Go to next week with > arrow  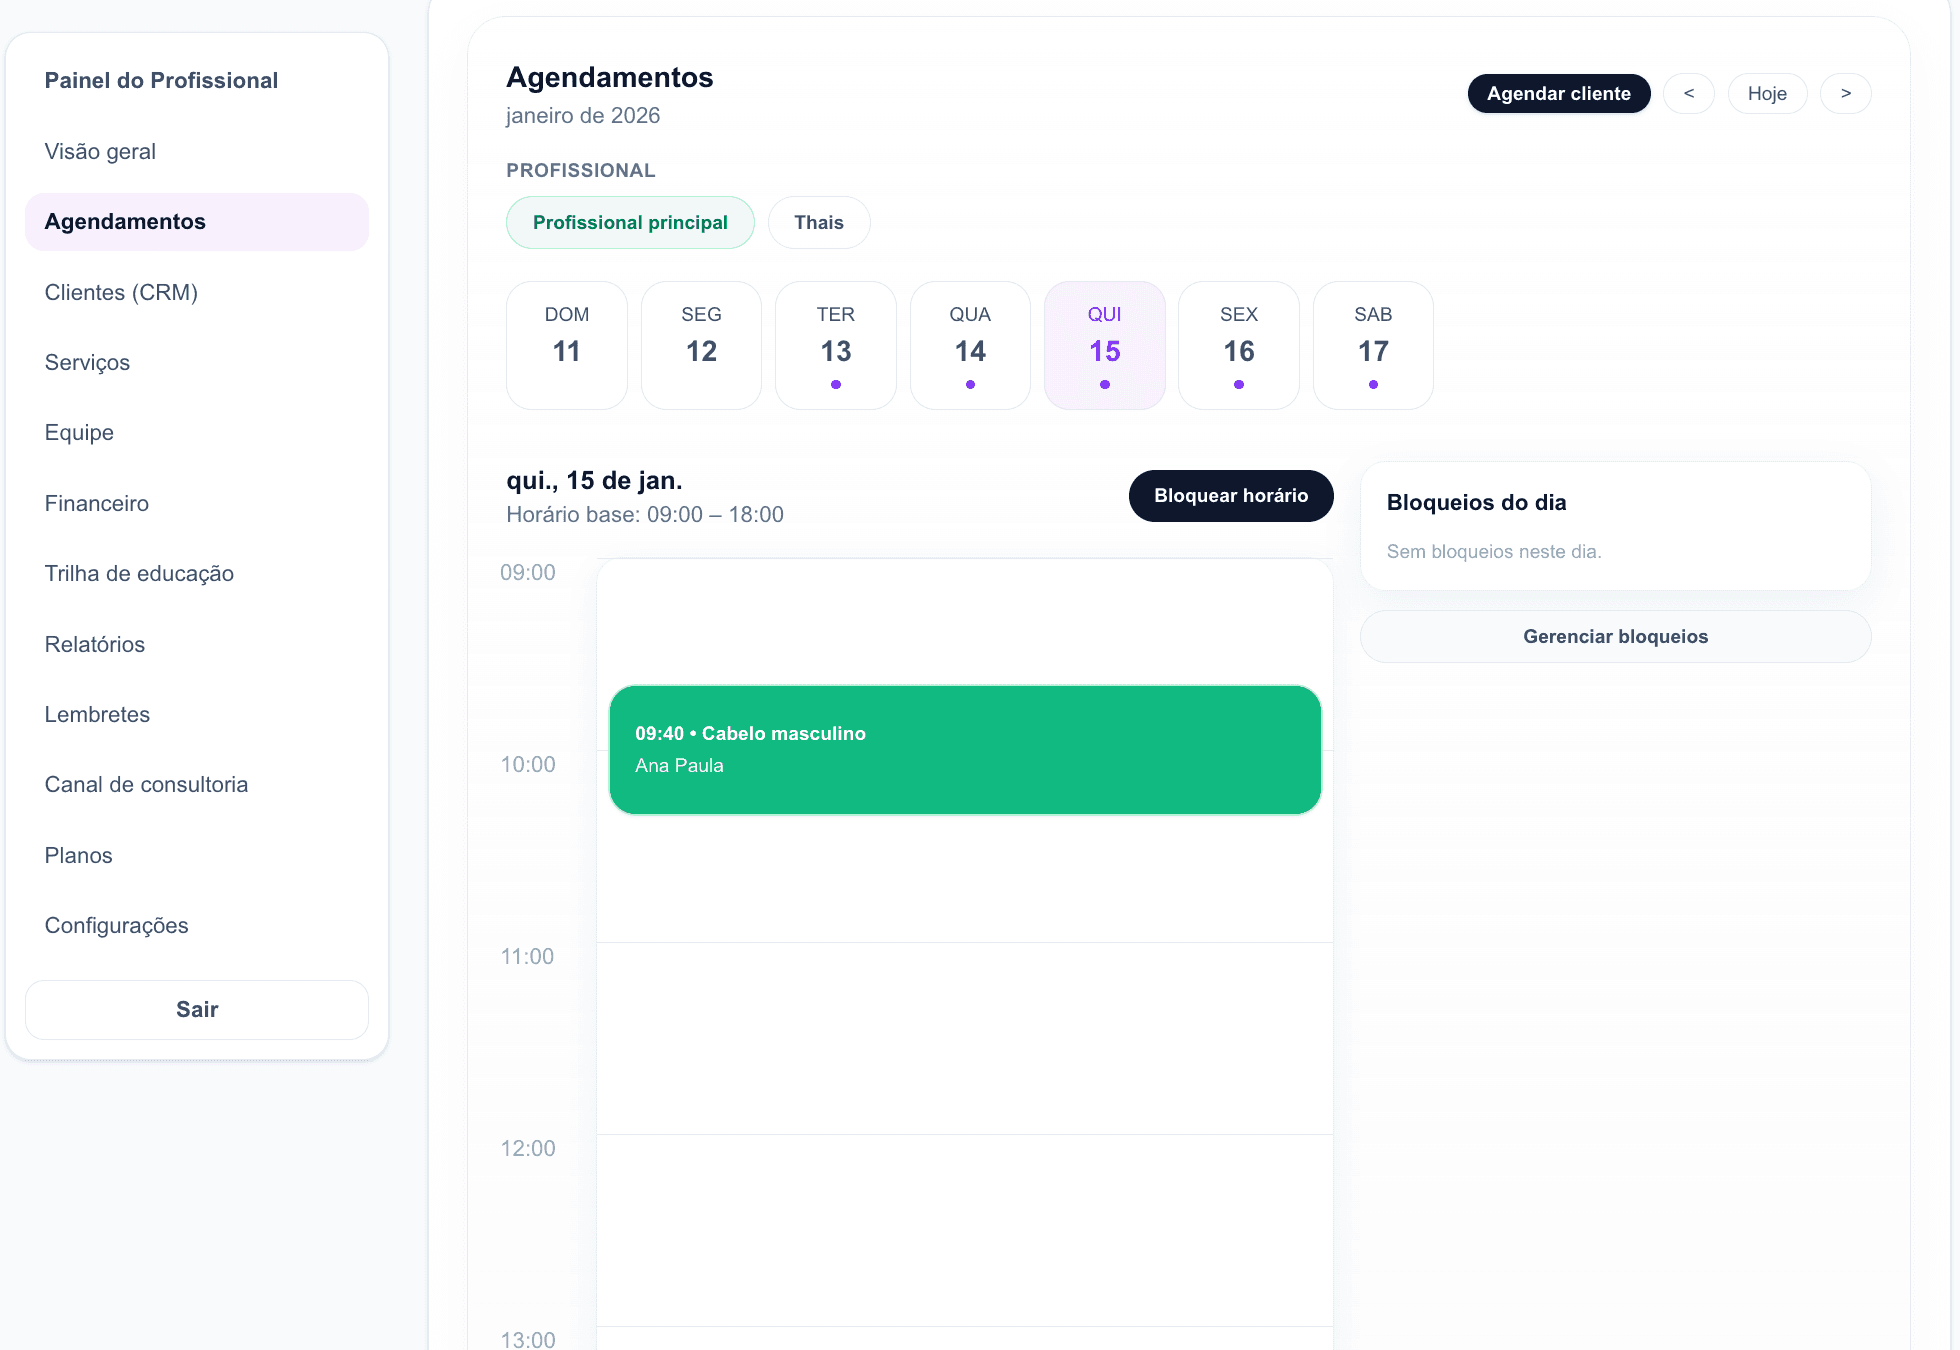1845,93
